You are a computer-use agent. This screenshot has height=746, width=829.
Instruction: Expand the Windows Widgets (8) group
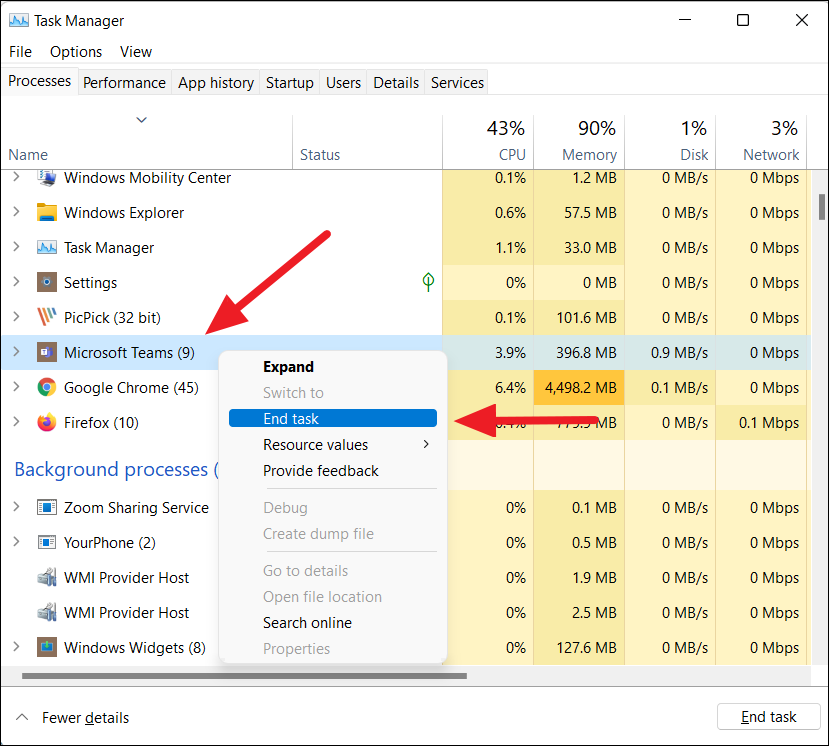16,647
